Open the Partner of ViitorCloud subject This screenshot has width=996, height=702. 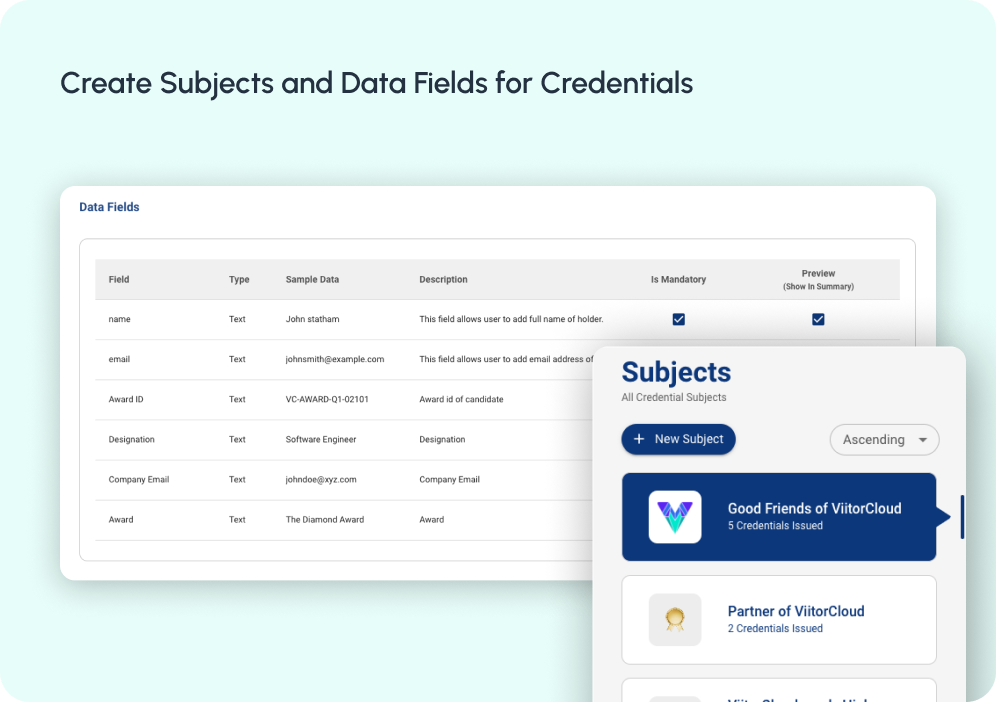pos(795,612)
